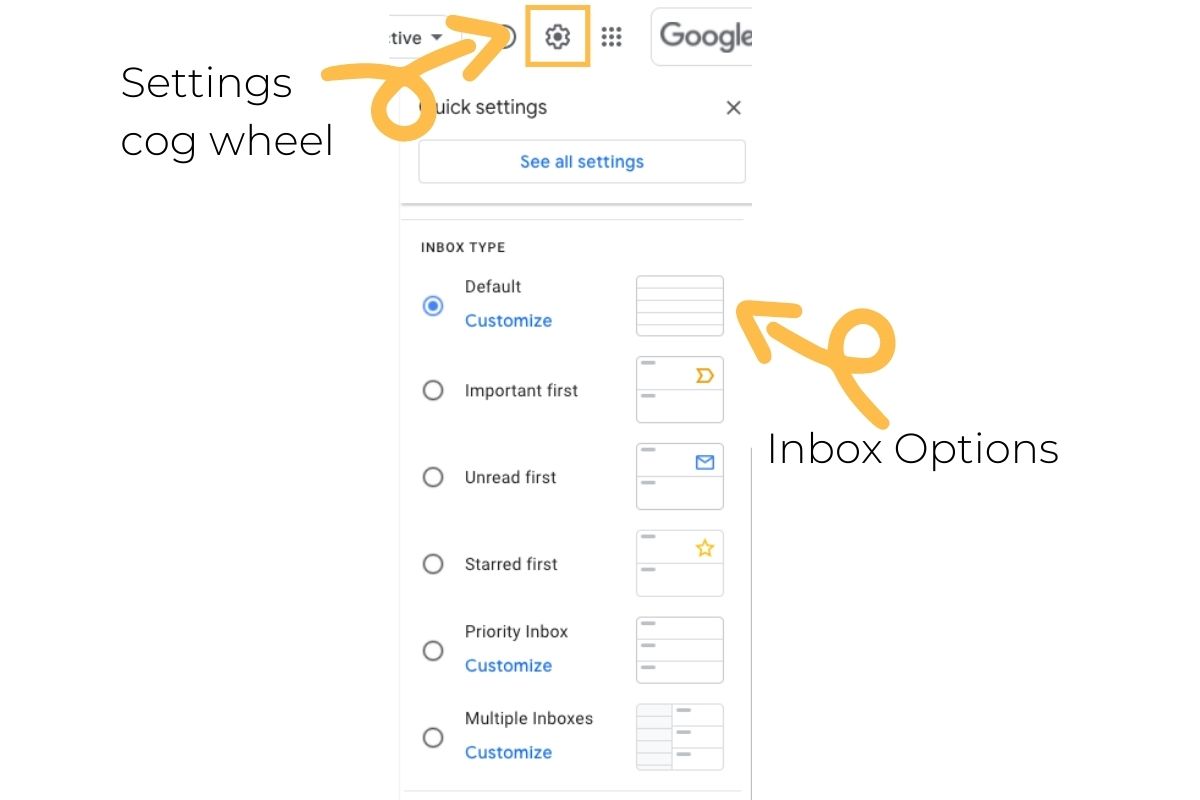Click the Priority Inbox preview thumbnail

coord(679,649)
